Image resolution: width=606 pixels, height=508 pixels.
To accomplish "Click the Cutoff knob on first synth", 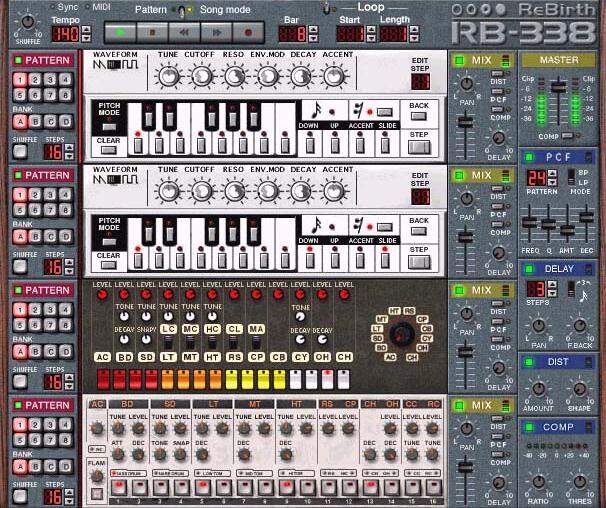I will pyautogui.click(x=201, y=76).
